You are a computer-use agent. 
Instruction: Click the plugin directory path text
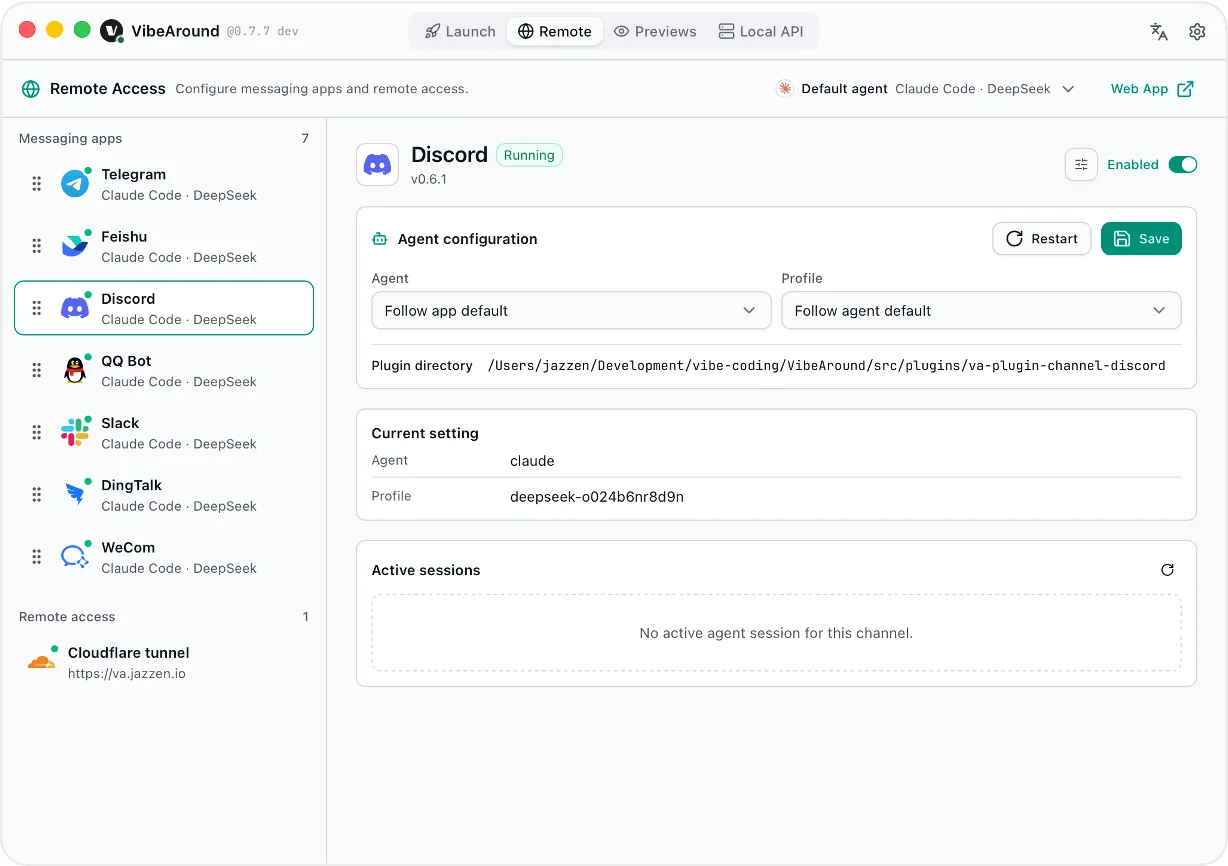pos(826,366)
